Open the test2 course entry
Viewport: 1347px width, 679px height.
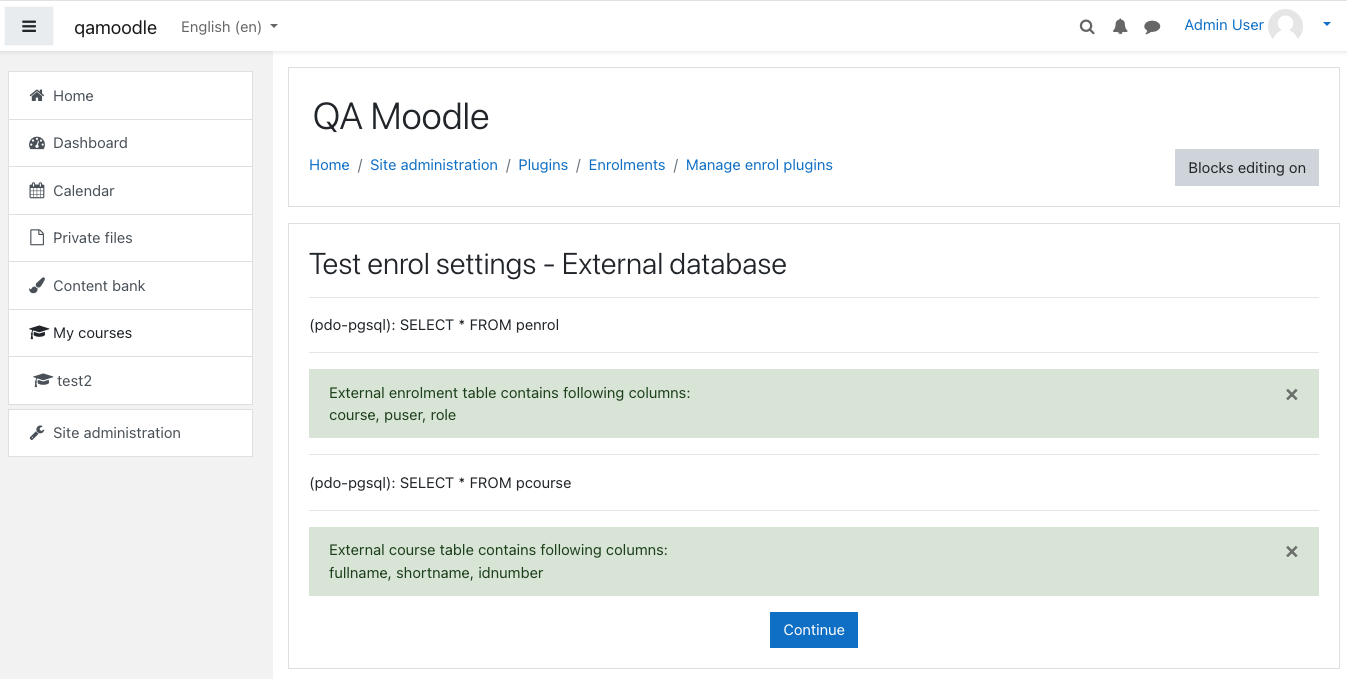pyautogui.click(x=130, y=381)
